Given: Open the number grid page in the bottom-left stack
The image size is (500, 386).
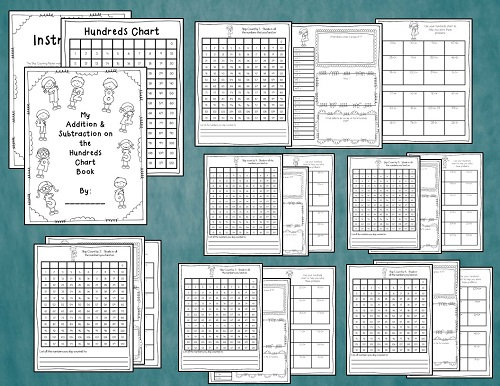Looking at the screenshot, I should [x=84, y=308].
